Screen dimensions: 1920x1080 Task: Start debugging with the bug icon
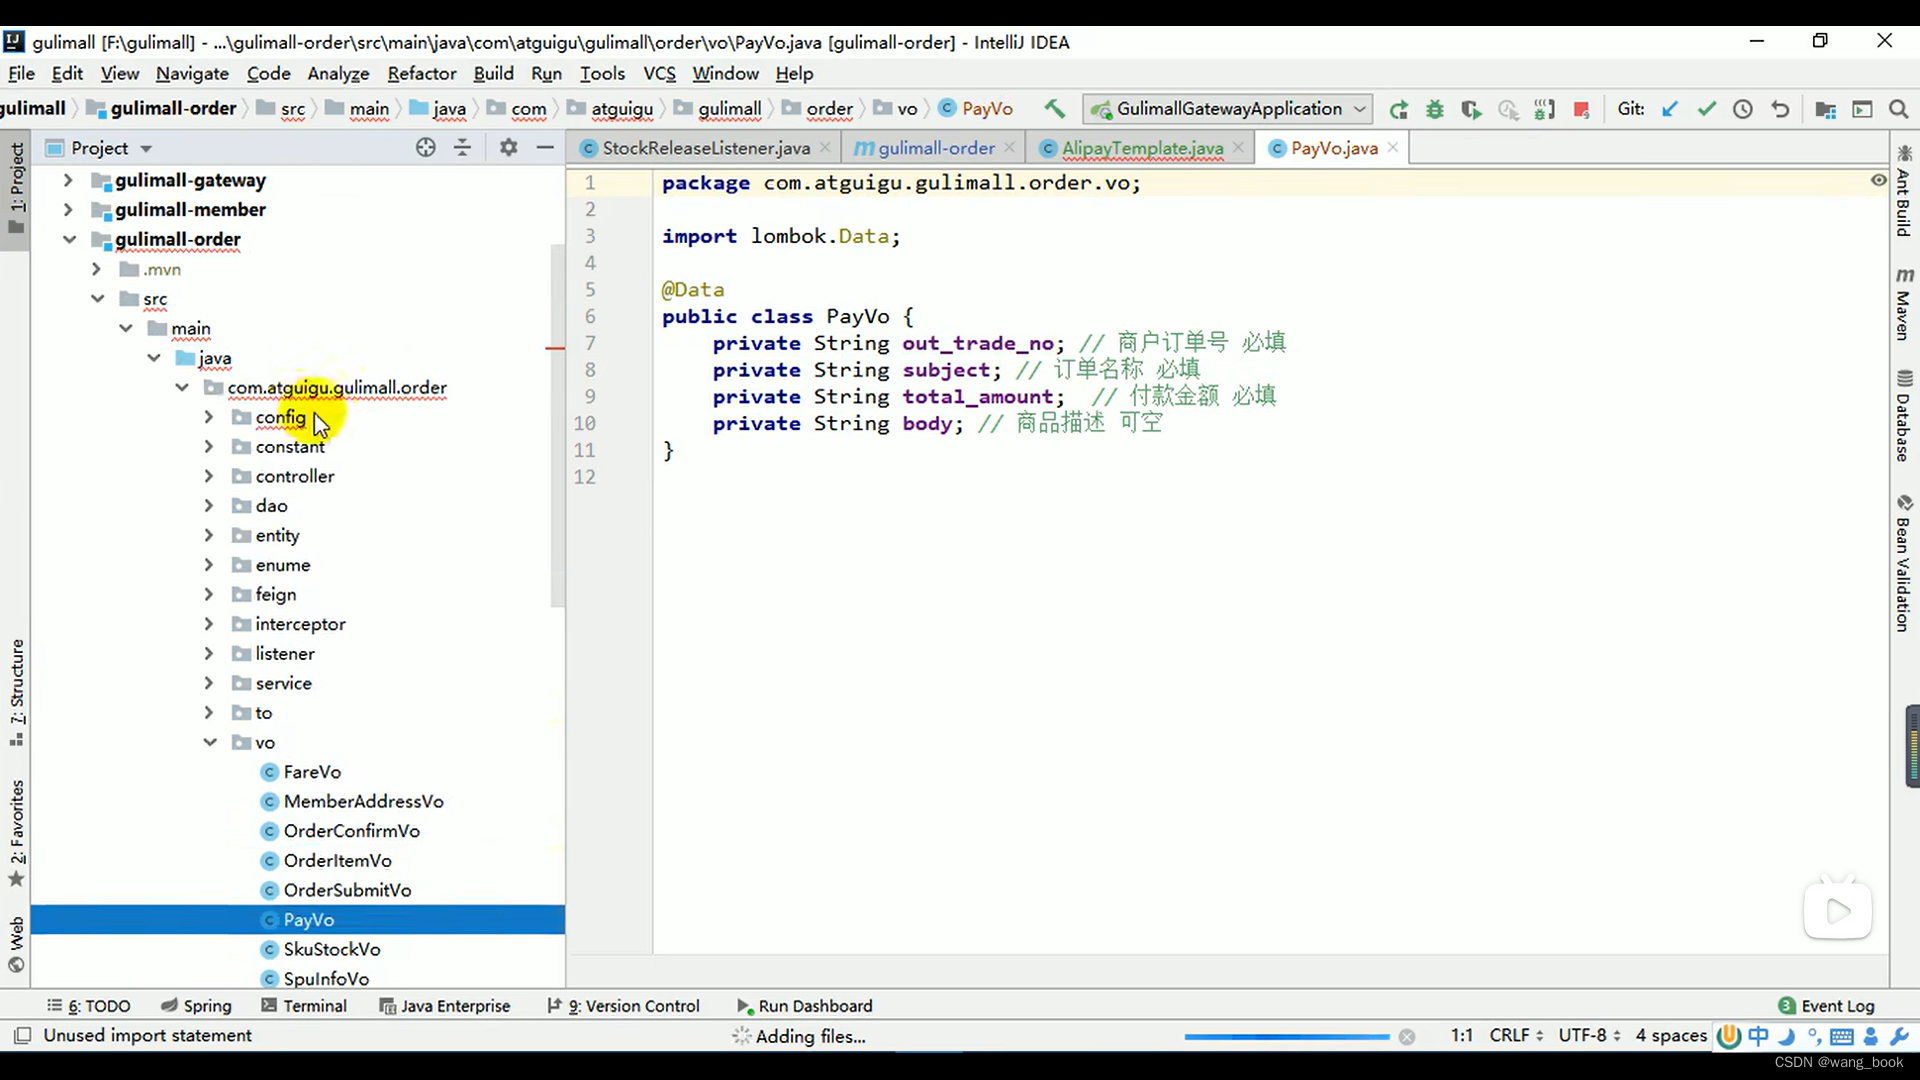(1435, 109)
